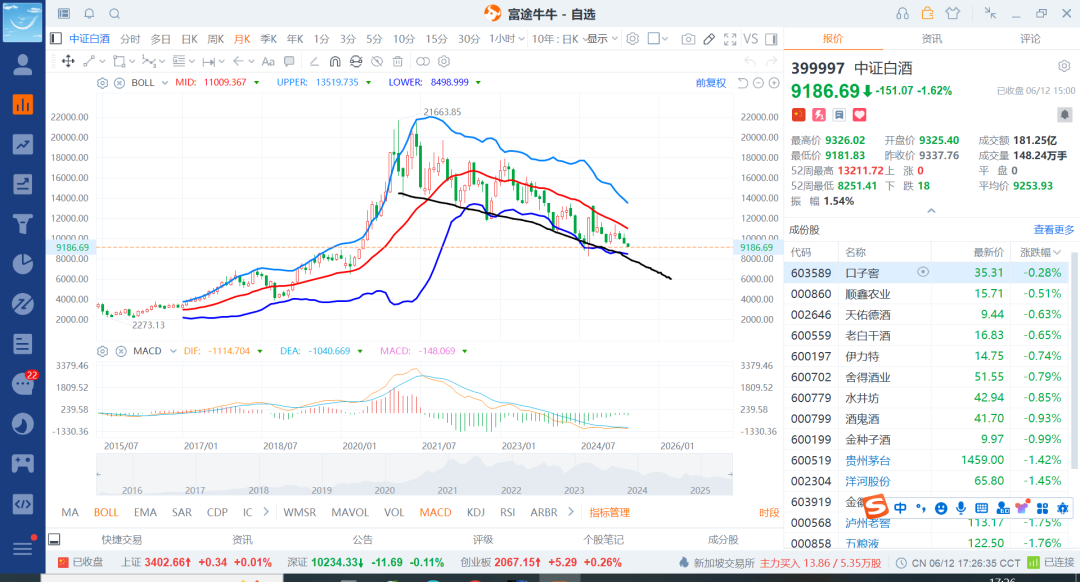Delete drawings with trash icon
The height and width of the screenshot is (582, 1080).
pos(397,61)
